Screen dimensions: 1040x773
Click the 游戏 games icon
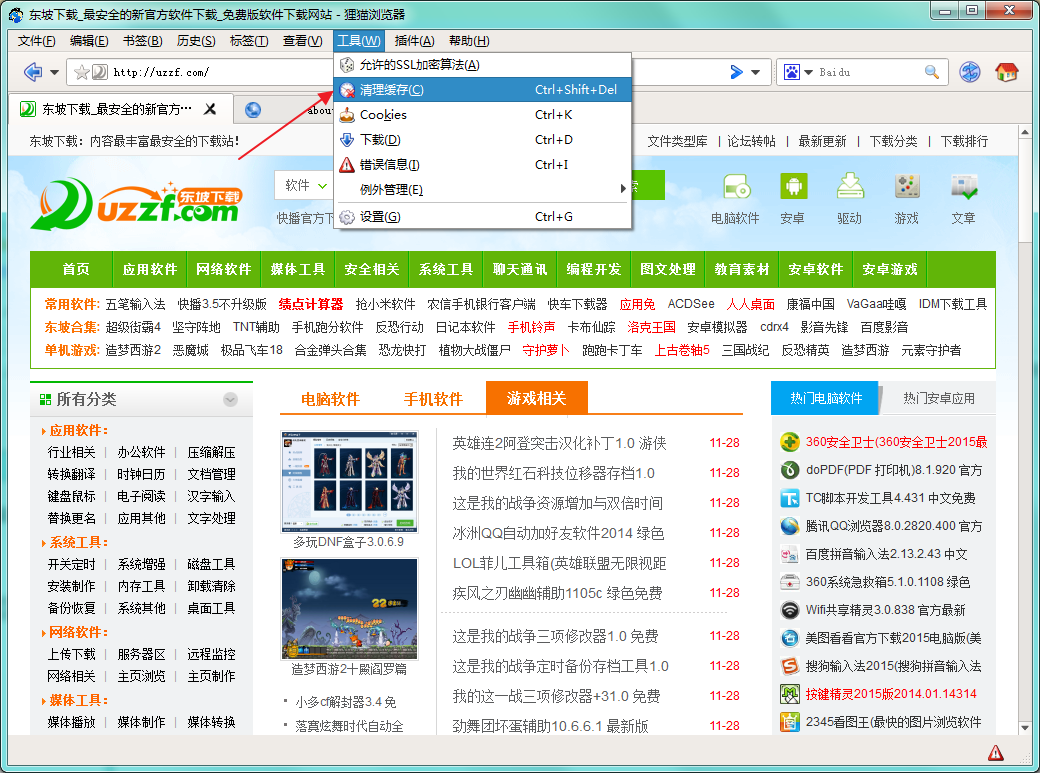tap(907, 186)
